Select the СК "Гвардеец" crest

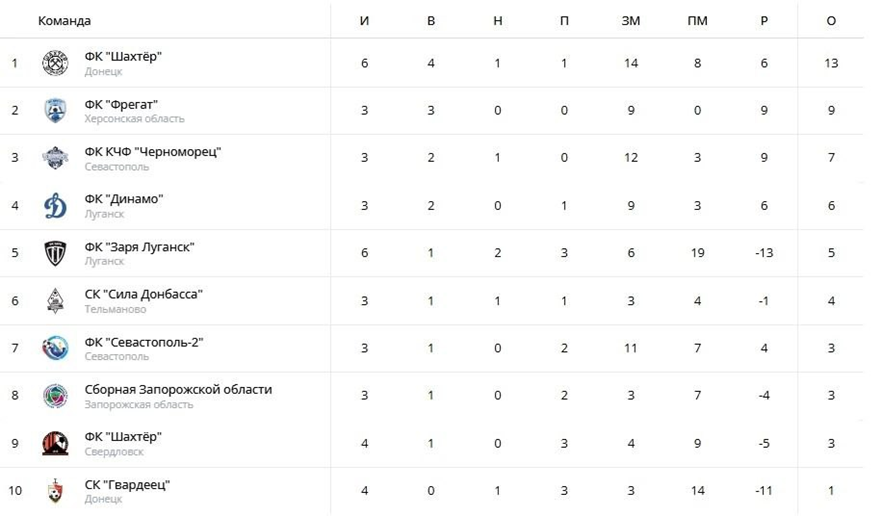tap(55, 491)
